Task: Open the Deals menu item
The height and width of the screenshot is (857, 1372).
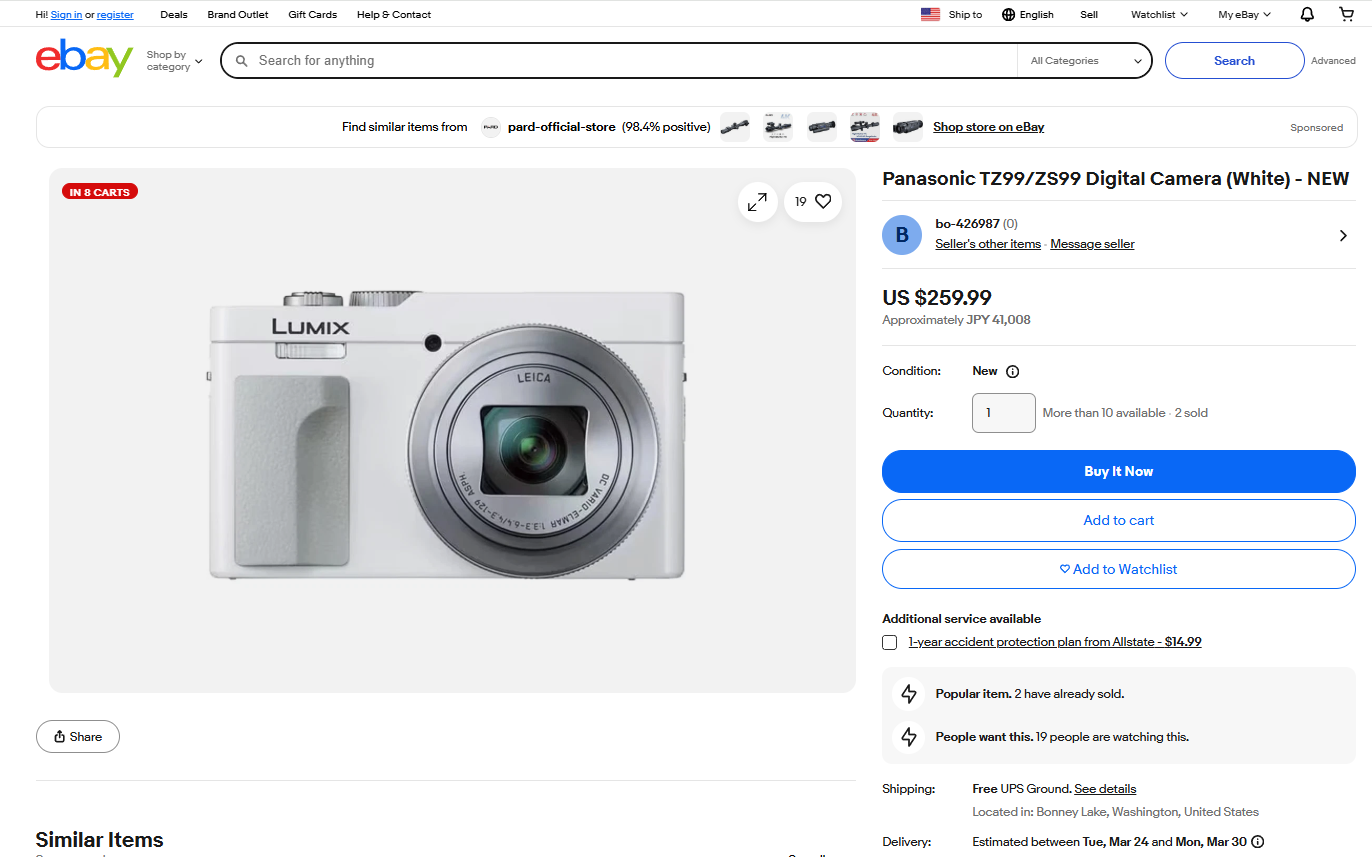Action: click(x=173, y=13)
